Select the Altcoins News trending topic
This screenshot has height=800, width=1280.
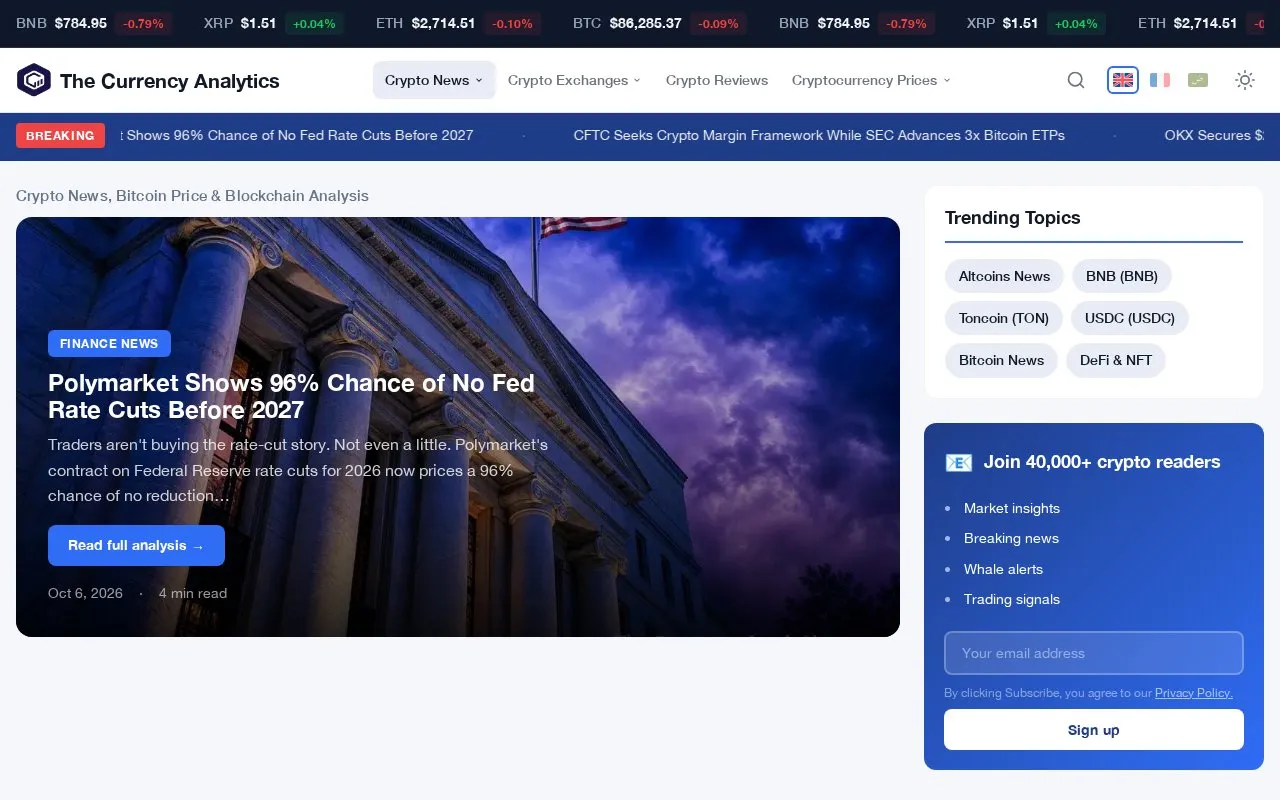tap(1004, 276)
